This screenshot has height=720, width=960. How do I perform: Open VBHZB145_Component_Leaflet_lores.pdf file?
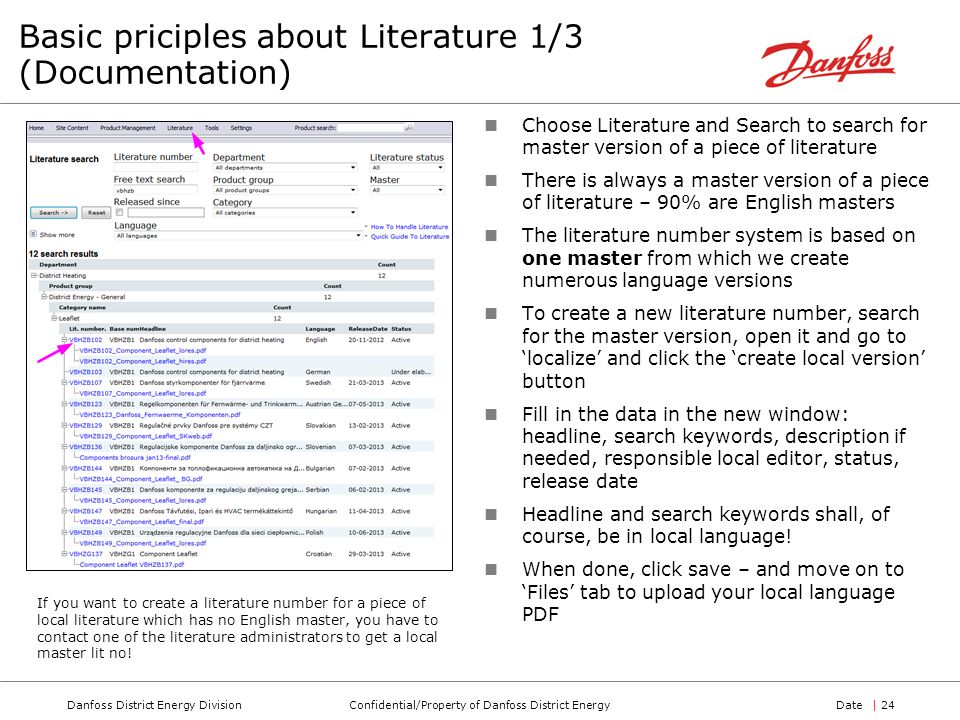pos(143,500)
